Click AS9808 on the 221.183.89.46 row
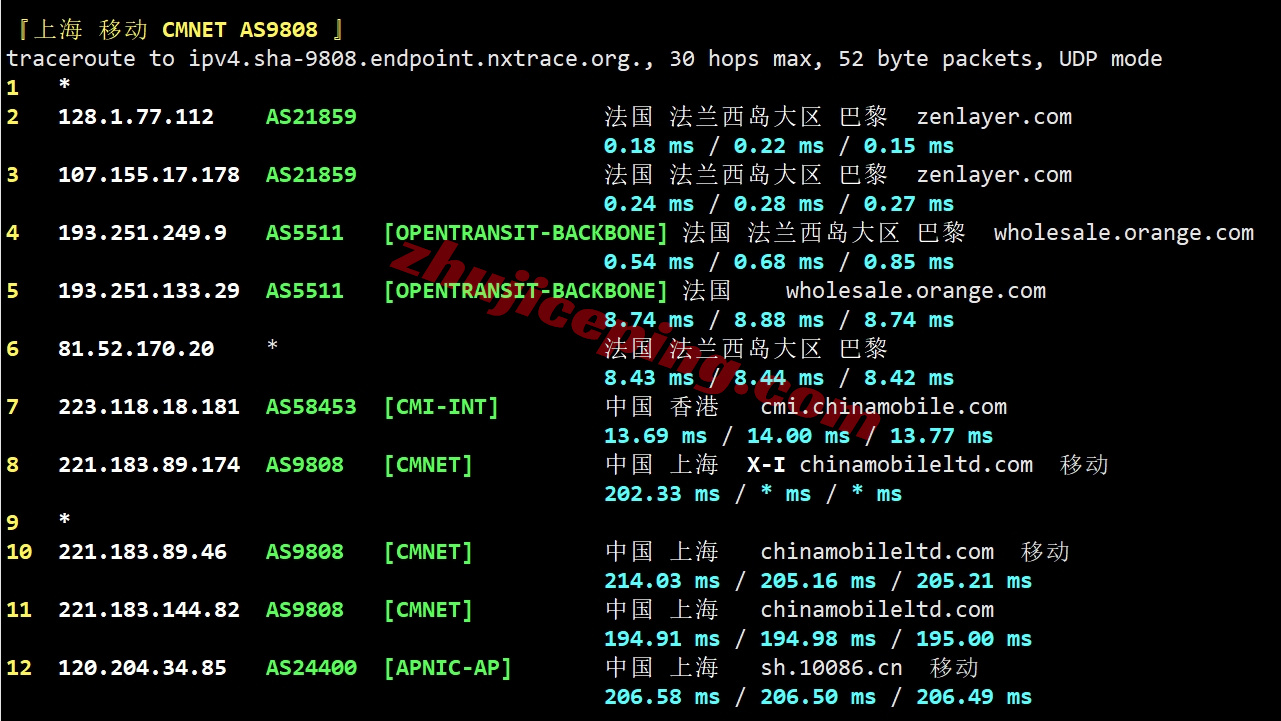The height and width of the screenshot is (721, 1281). point(305,552)
